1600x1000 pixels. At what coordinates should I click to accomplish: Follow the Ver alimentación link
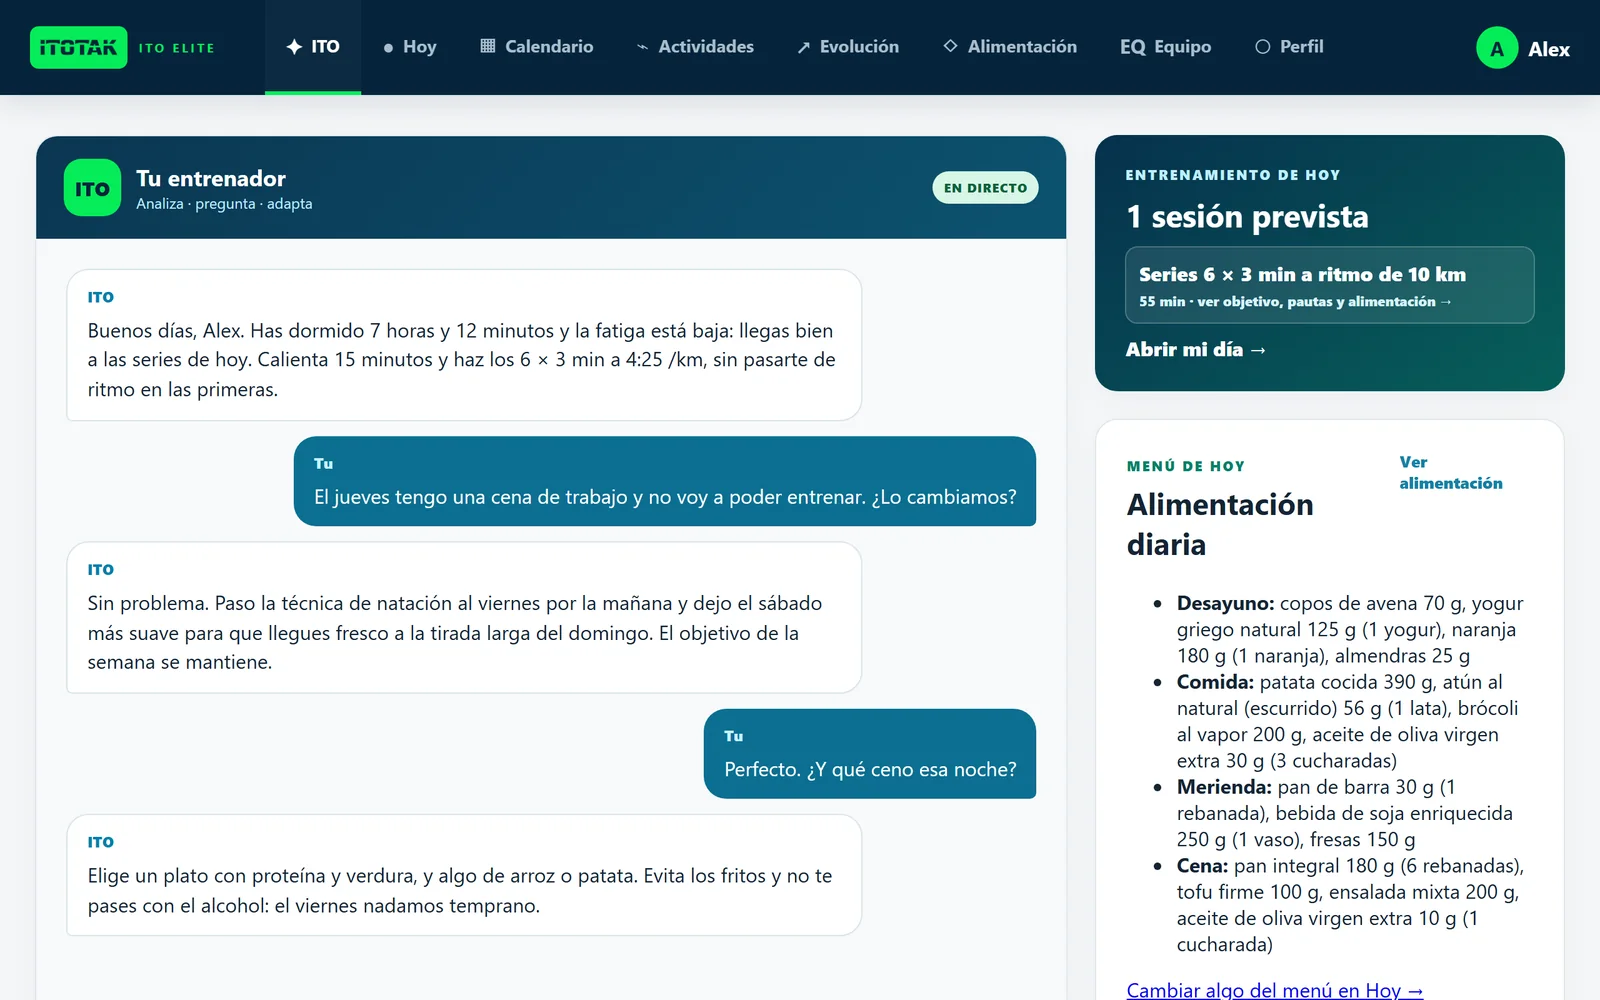pos(1450,473)
